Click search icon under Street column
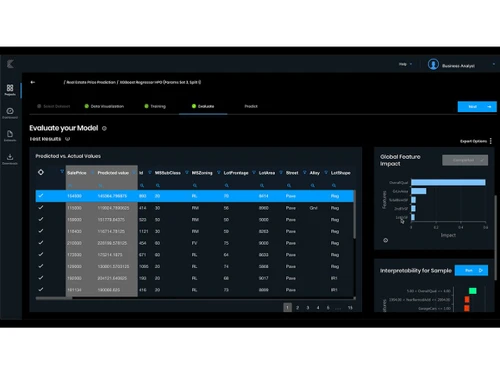 click(289, 185)
